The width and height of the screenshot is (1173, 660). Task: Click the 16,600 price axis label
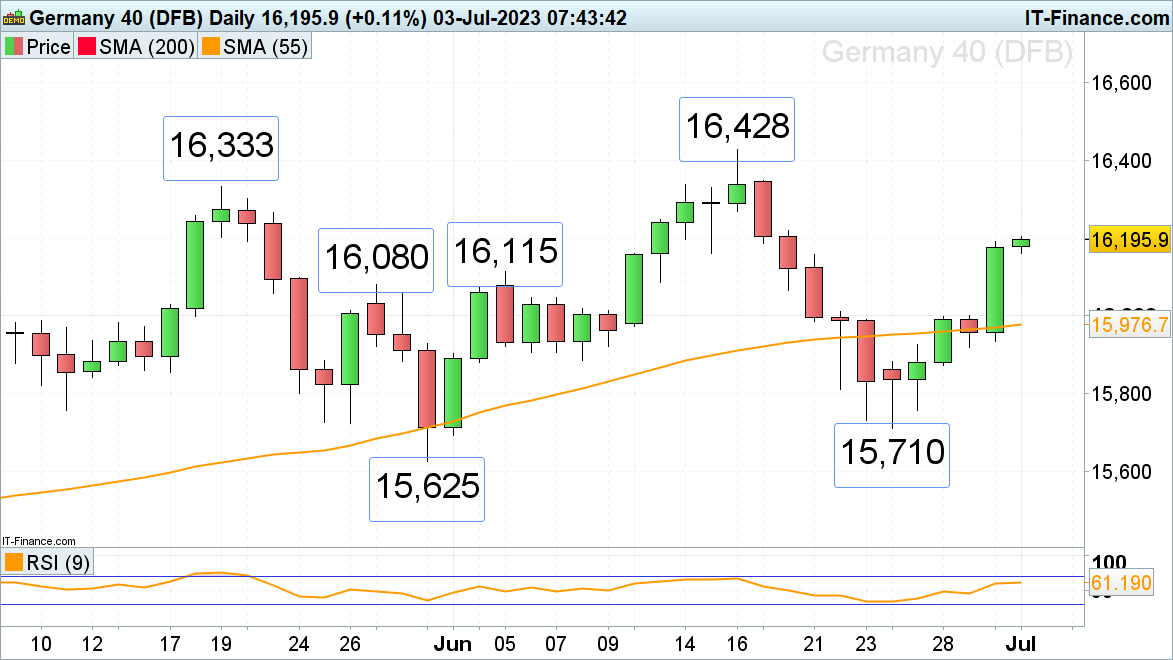coord(1121,83)
